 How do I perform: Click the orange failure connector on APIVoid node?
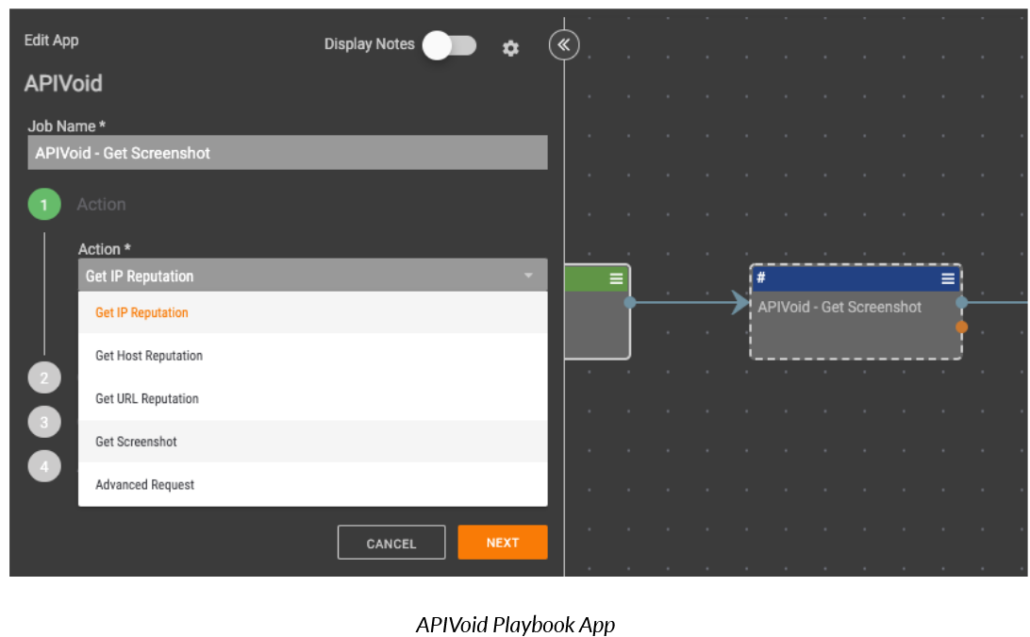pyautogui.click(x=962, y=327)
